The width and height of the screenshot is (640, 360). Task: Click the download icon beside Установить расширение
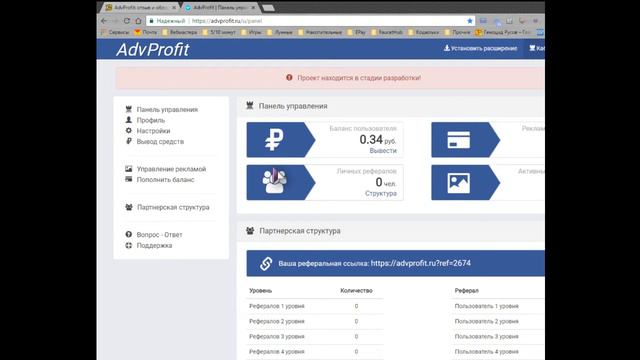447,48
